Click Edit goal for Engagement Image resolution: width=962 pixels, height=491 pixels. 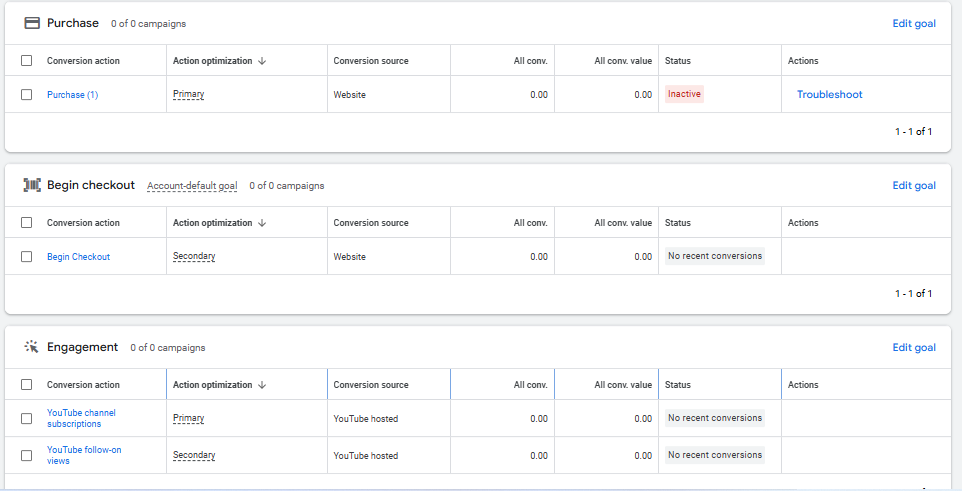[x=914, y=347]
